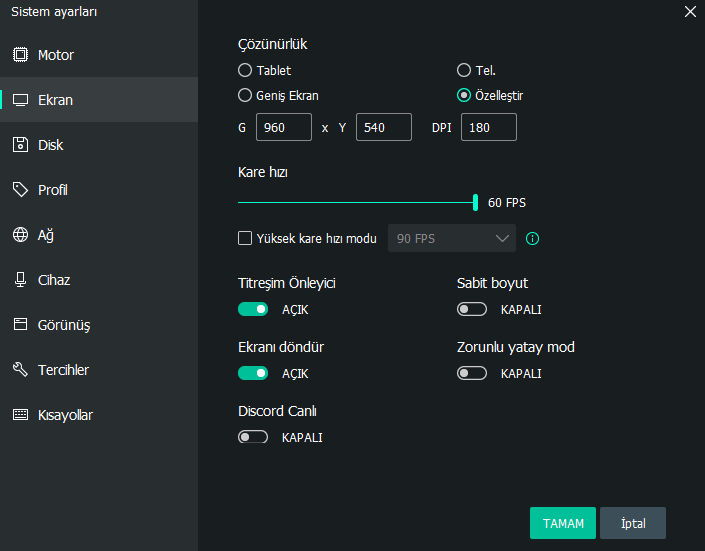
Task: Switch to the Tercihler tab
Action: point(99,370)
